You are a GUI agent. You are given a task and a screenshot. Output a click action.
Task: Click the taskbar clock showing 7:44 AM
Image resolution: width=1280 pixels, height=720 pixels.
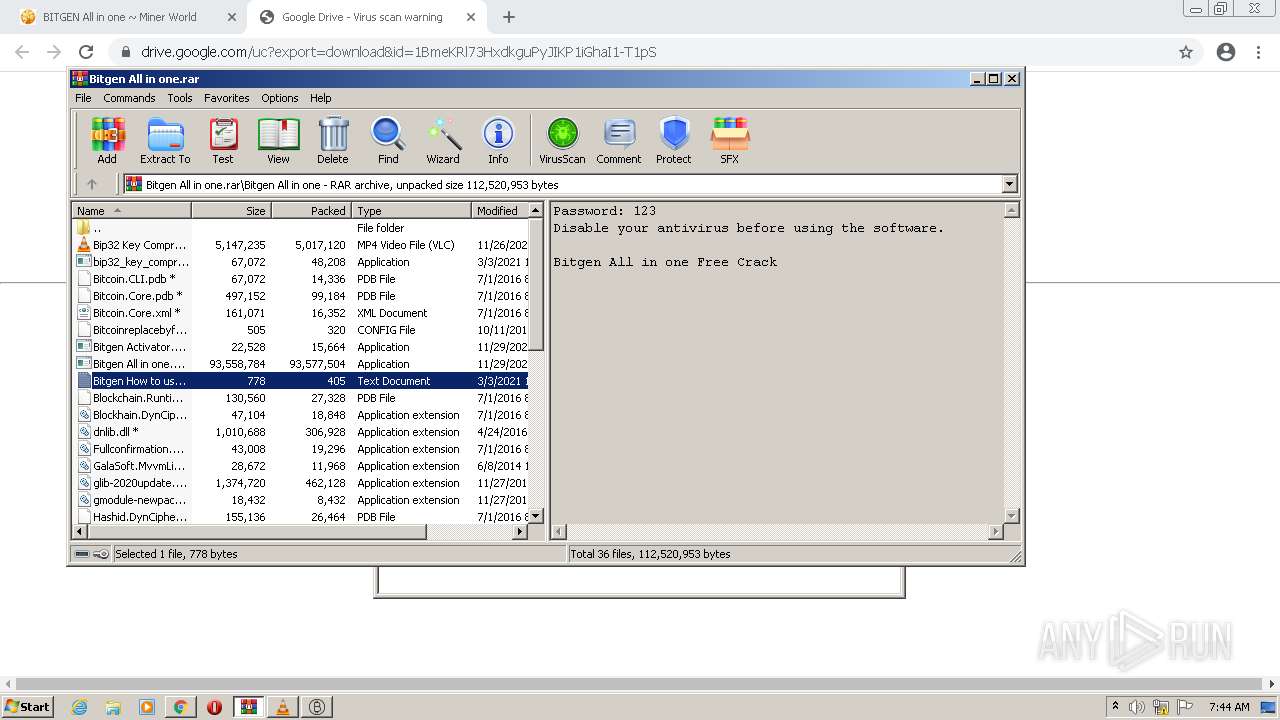click(x=1229, y=707)
